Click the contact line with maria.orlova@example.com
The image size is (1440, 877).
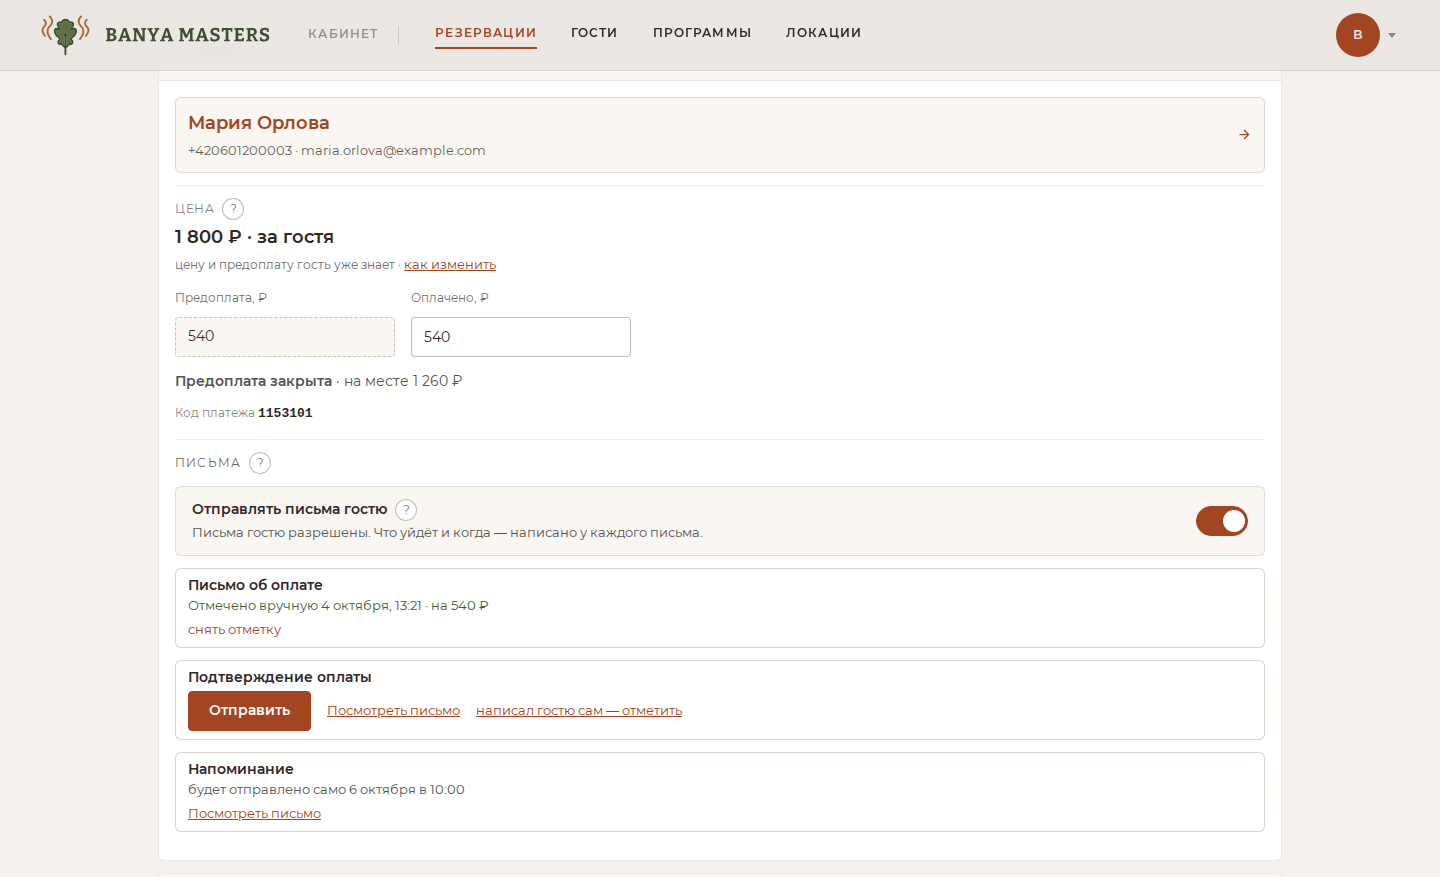pyautogui.click(x=337, y=151)
